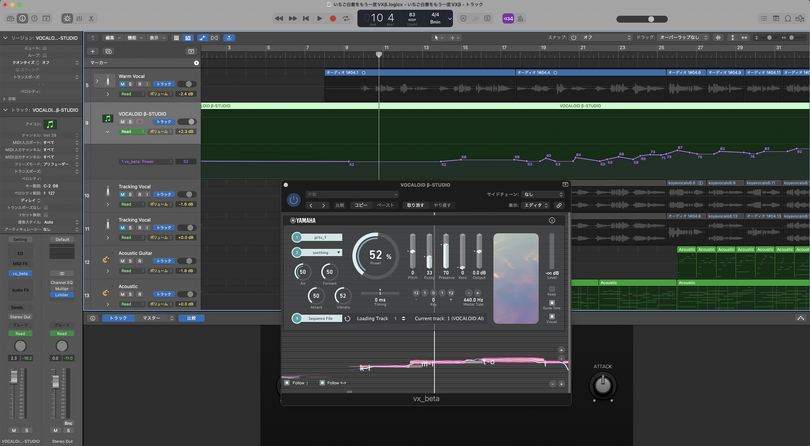Open Acoustic Guitar track automation Read menu
This screenshot has height=446, width=810.
tap(132, 271)
